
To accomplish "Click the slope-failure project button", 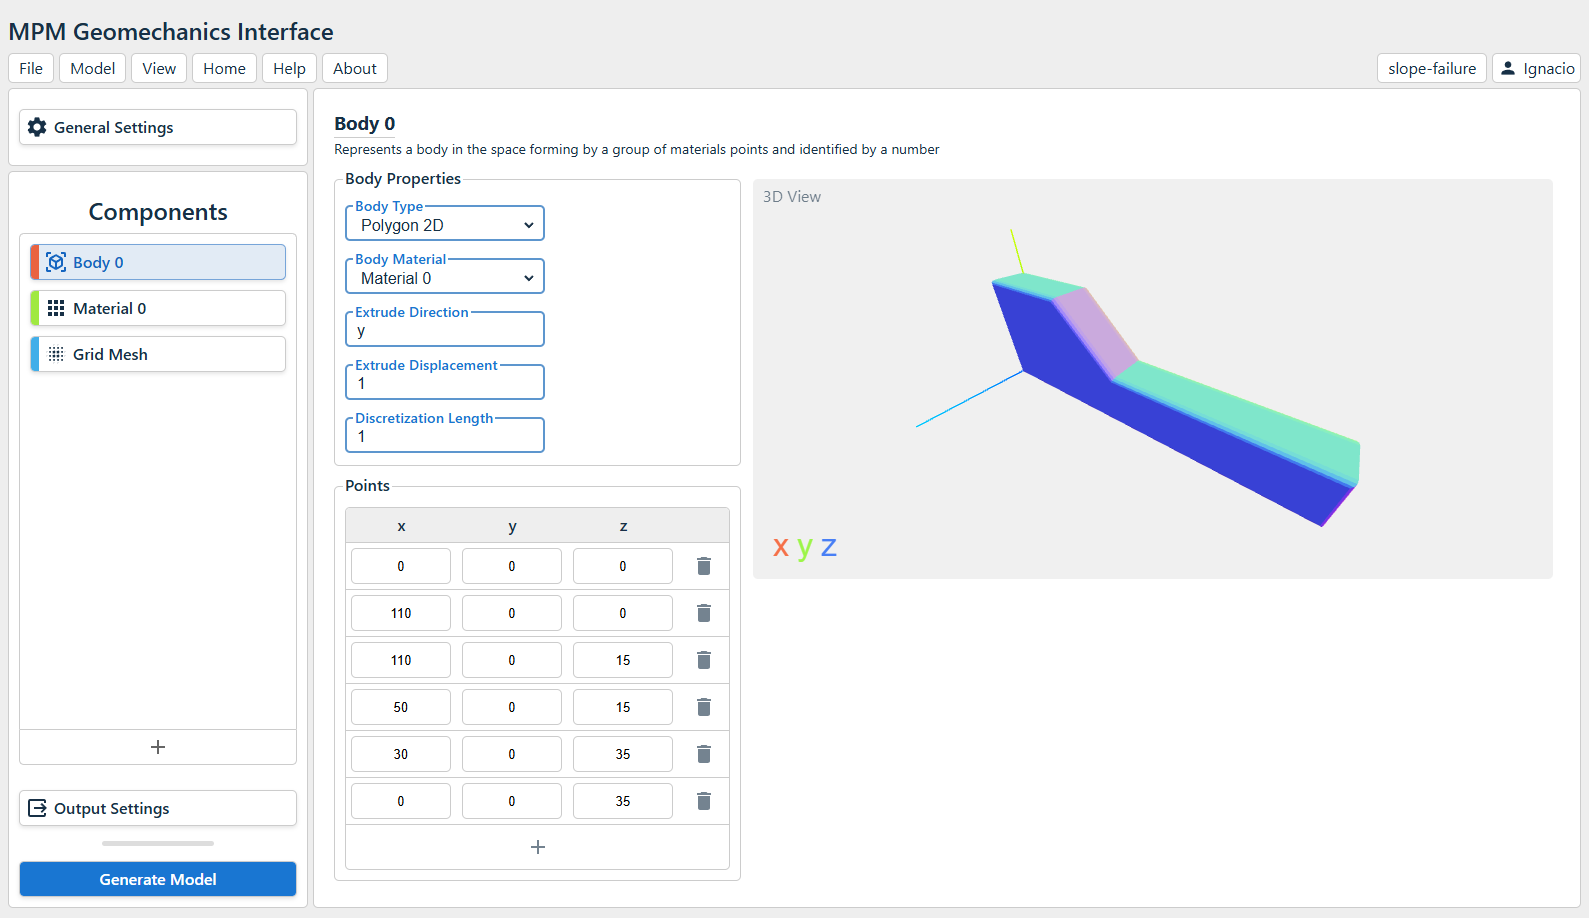I will click(x=1432, y=68).
